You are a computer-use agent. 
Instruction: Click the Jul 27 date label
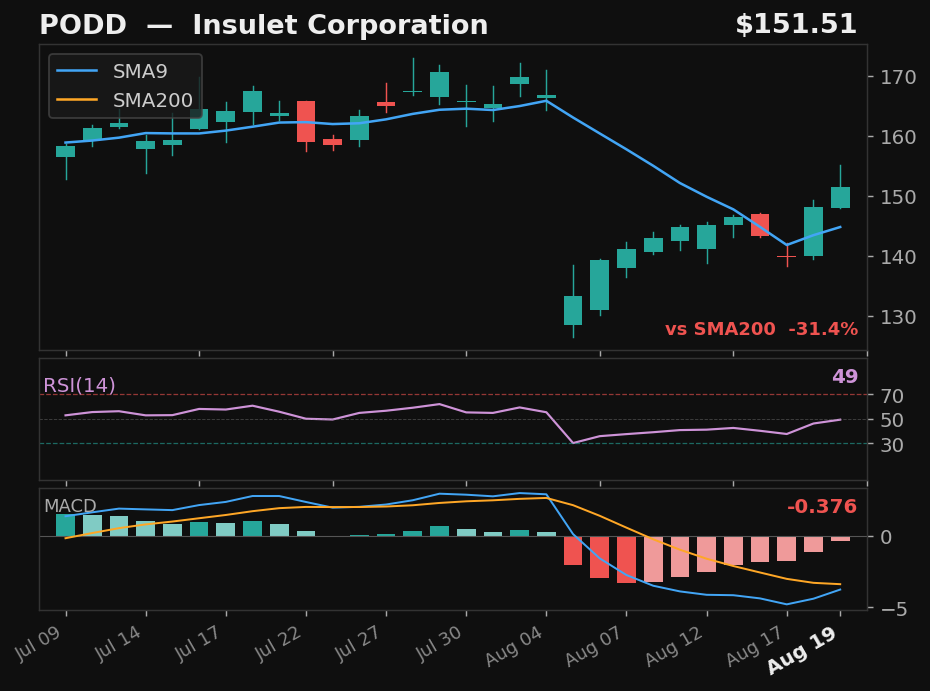point(358,644)
